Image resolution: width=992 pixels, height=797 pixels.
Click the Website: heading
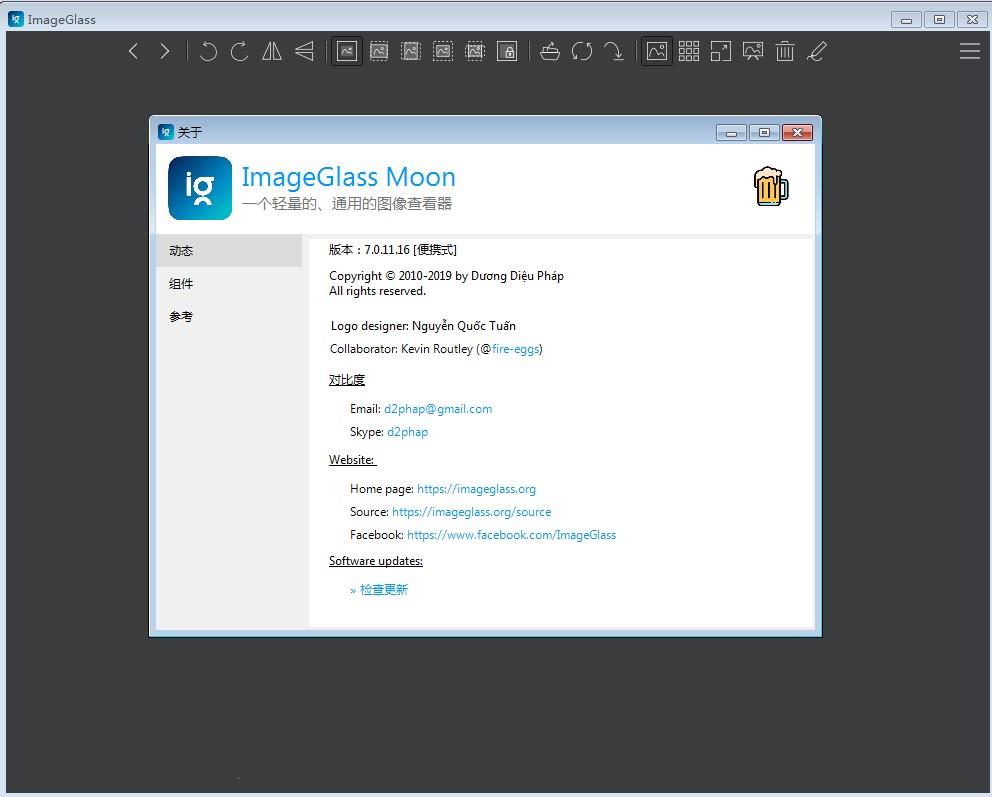352,460
